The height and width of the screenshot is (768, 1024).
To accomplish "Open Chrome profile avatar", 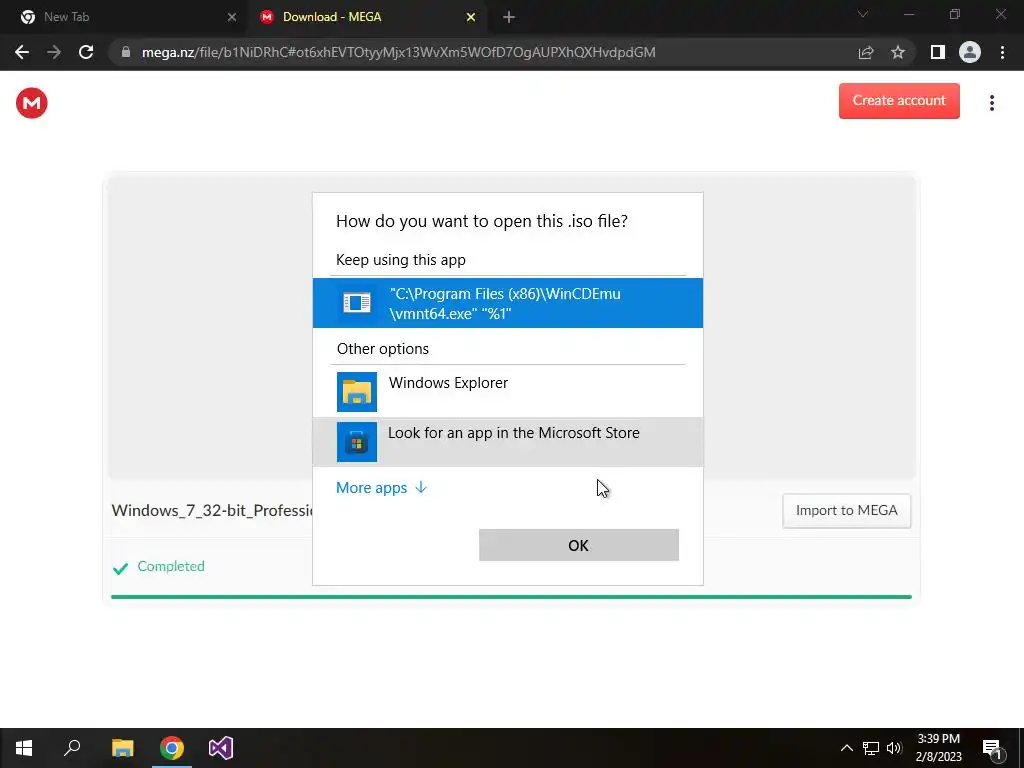I will click(x=970, y=52).
